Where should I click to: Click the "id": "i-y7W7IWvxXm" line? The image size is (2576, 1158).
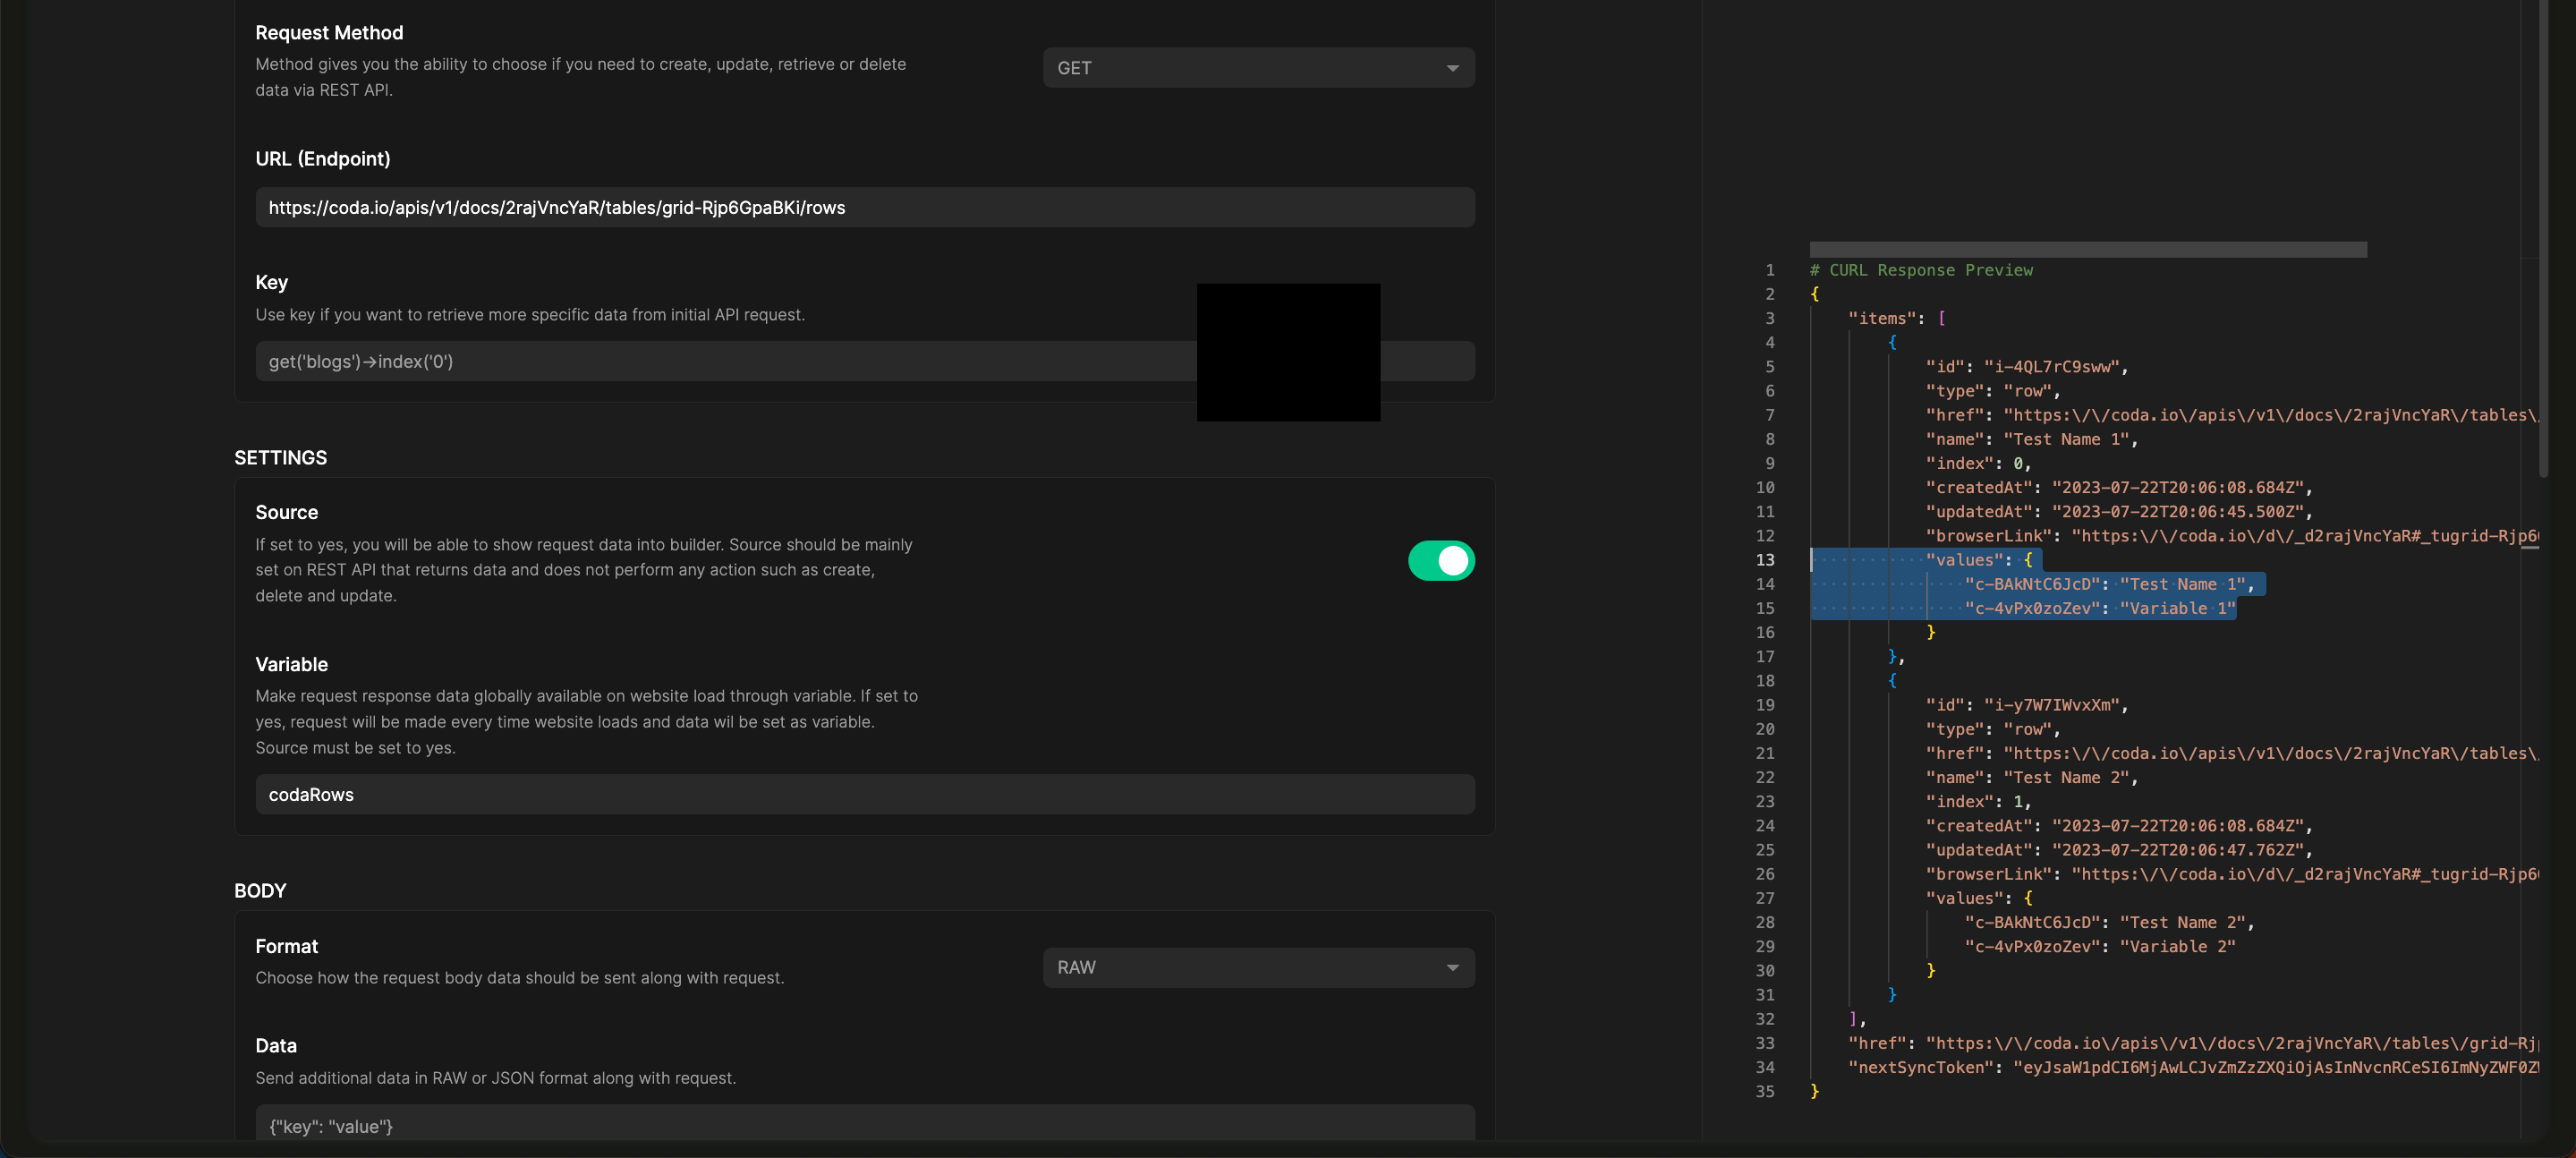coord(2027,705)
